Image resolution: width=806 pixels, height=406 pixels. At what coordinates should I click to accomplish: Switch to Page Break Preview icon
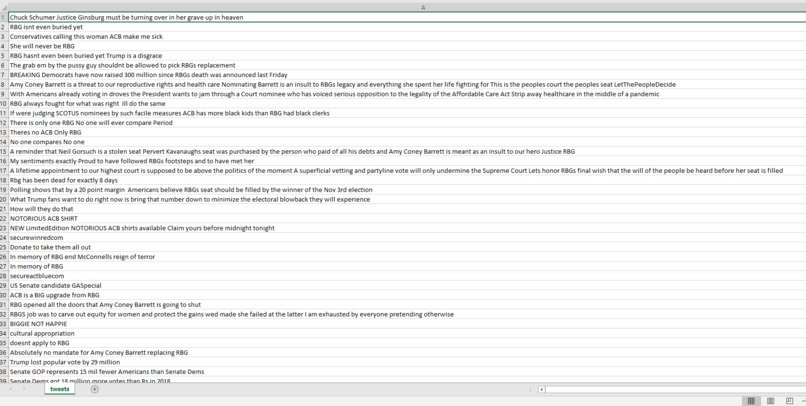pyautogui.click(x=790, y=401)
